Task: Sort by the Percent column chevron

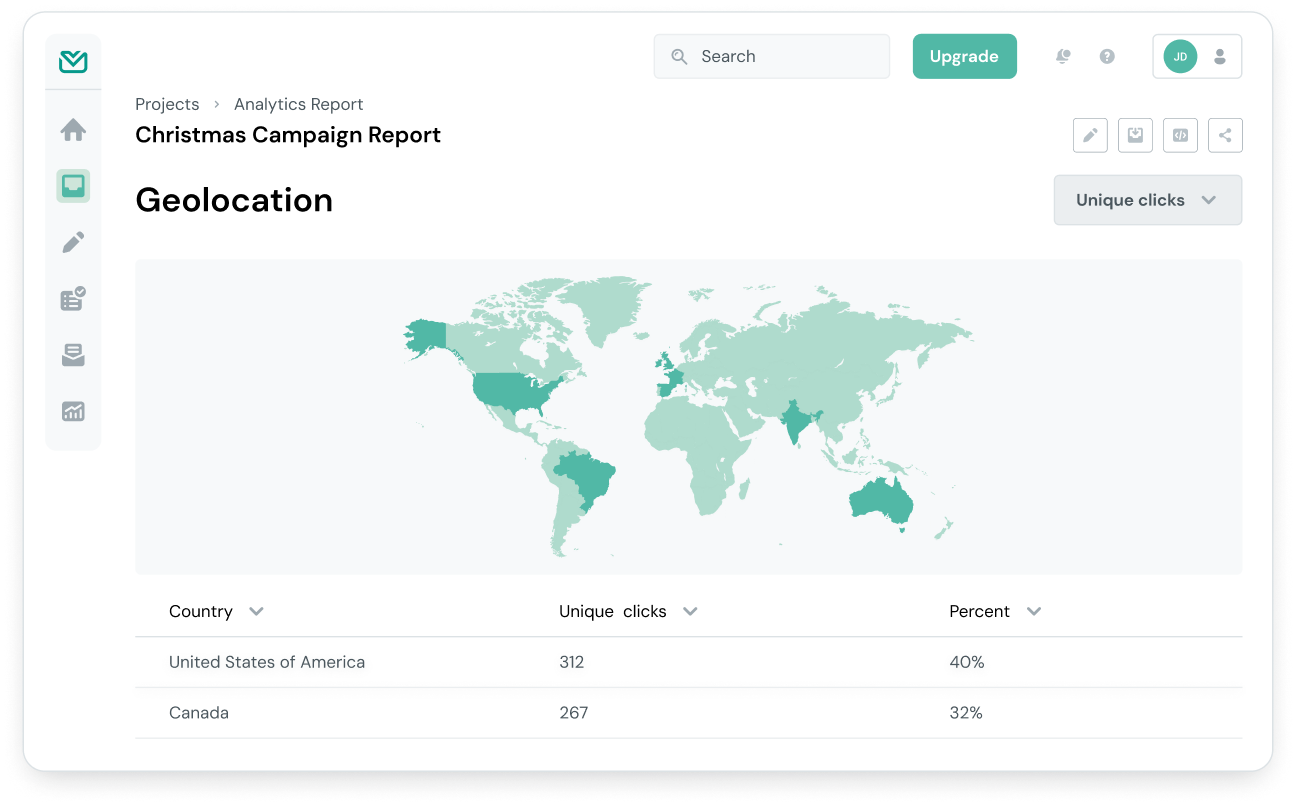Action: tap(1034, 611)
